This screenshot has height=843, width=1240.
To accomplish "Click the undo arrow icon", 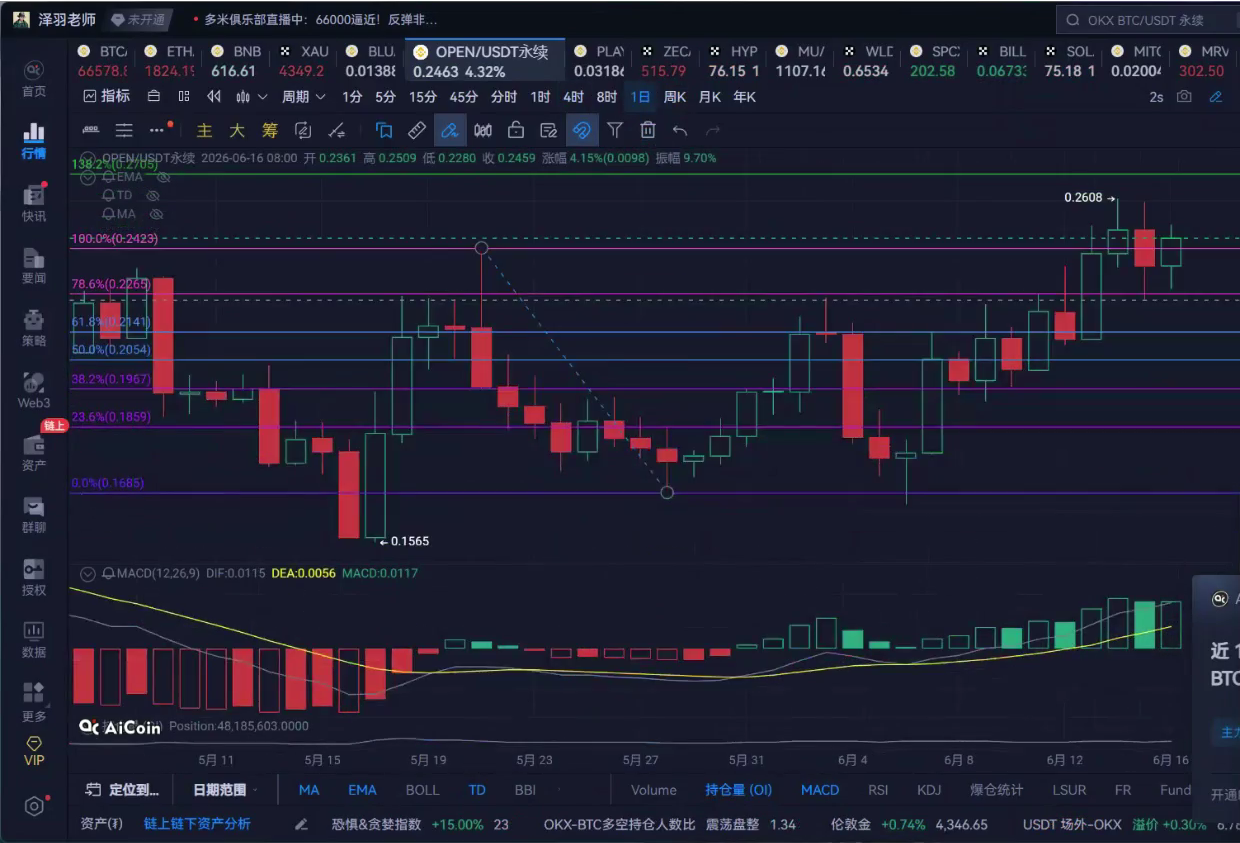I will point(680,130).
